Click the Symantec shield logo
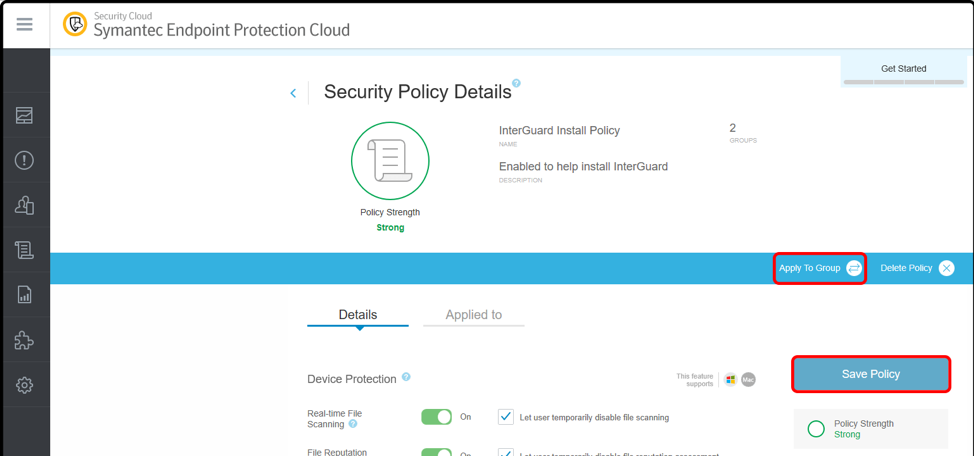 coord(75,24)
